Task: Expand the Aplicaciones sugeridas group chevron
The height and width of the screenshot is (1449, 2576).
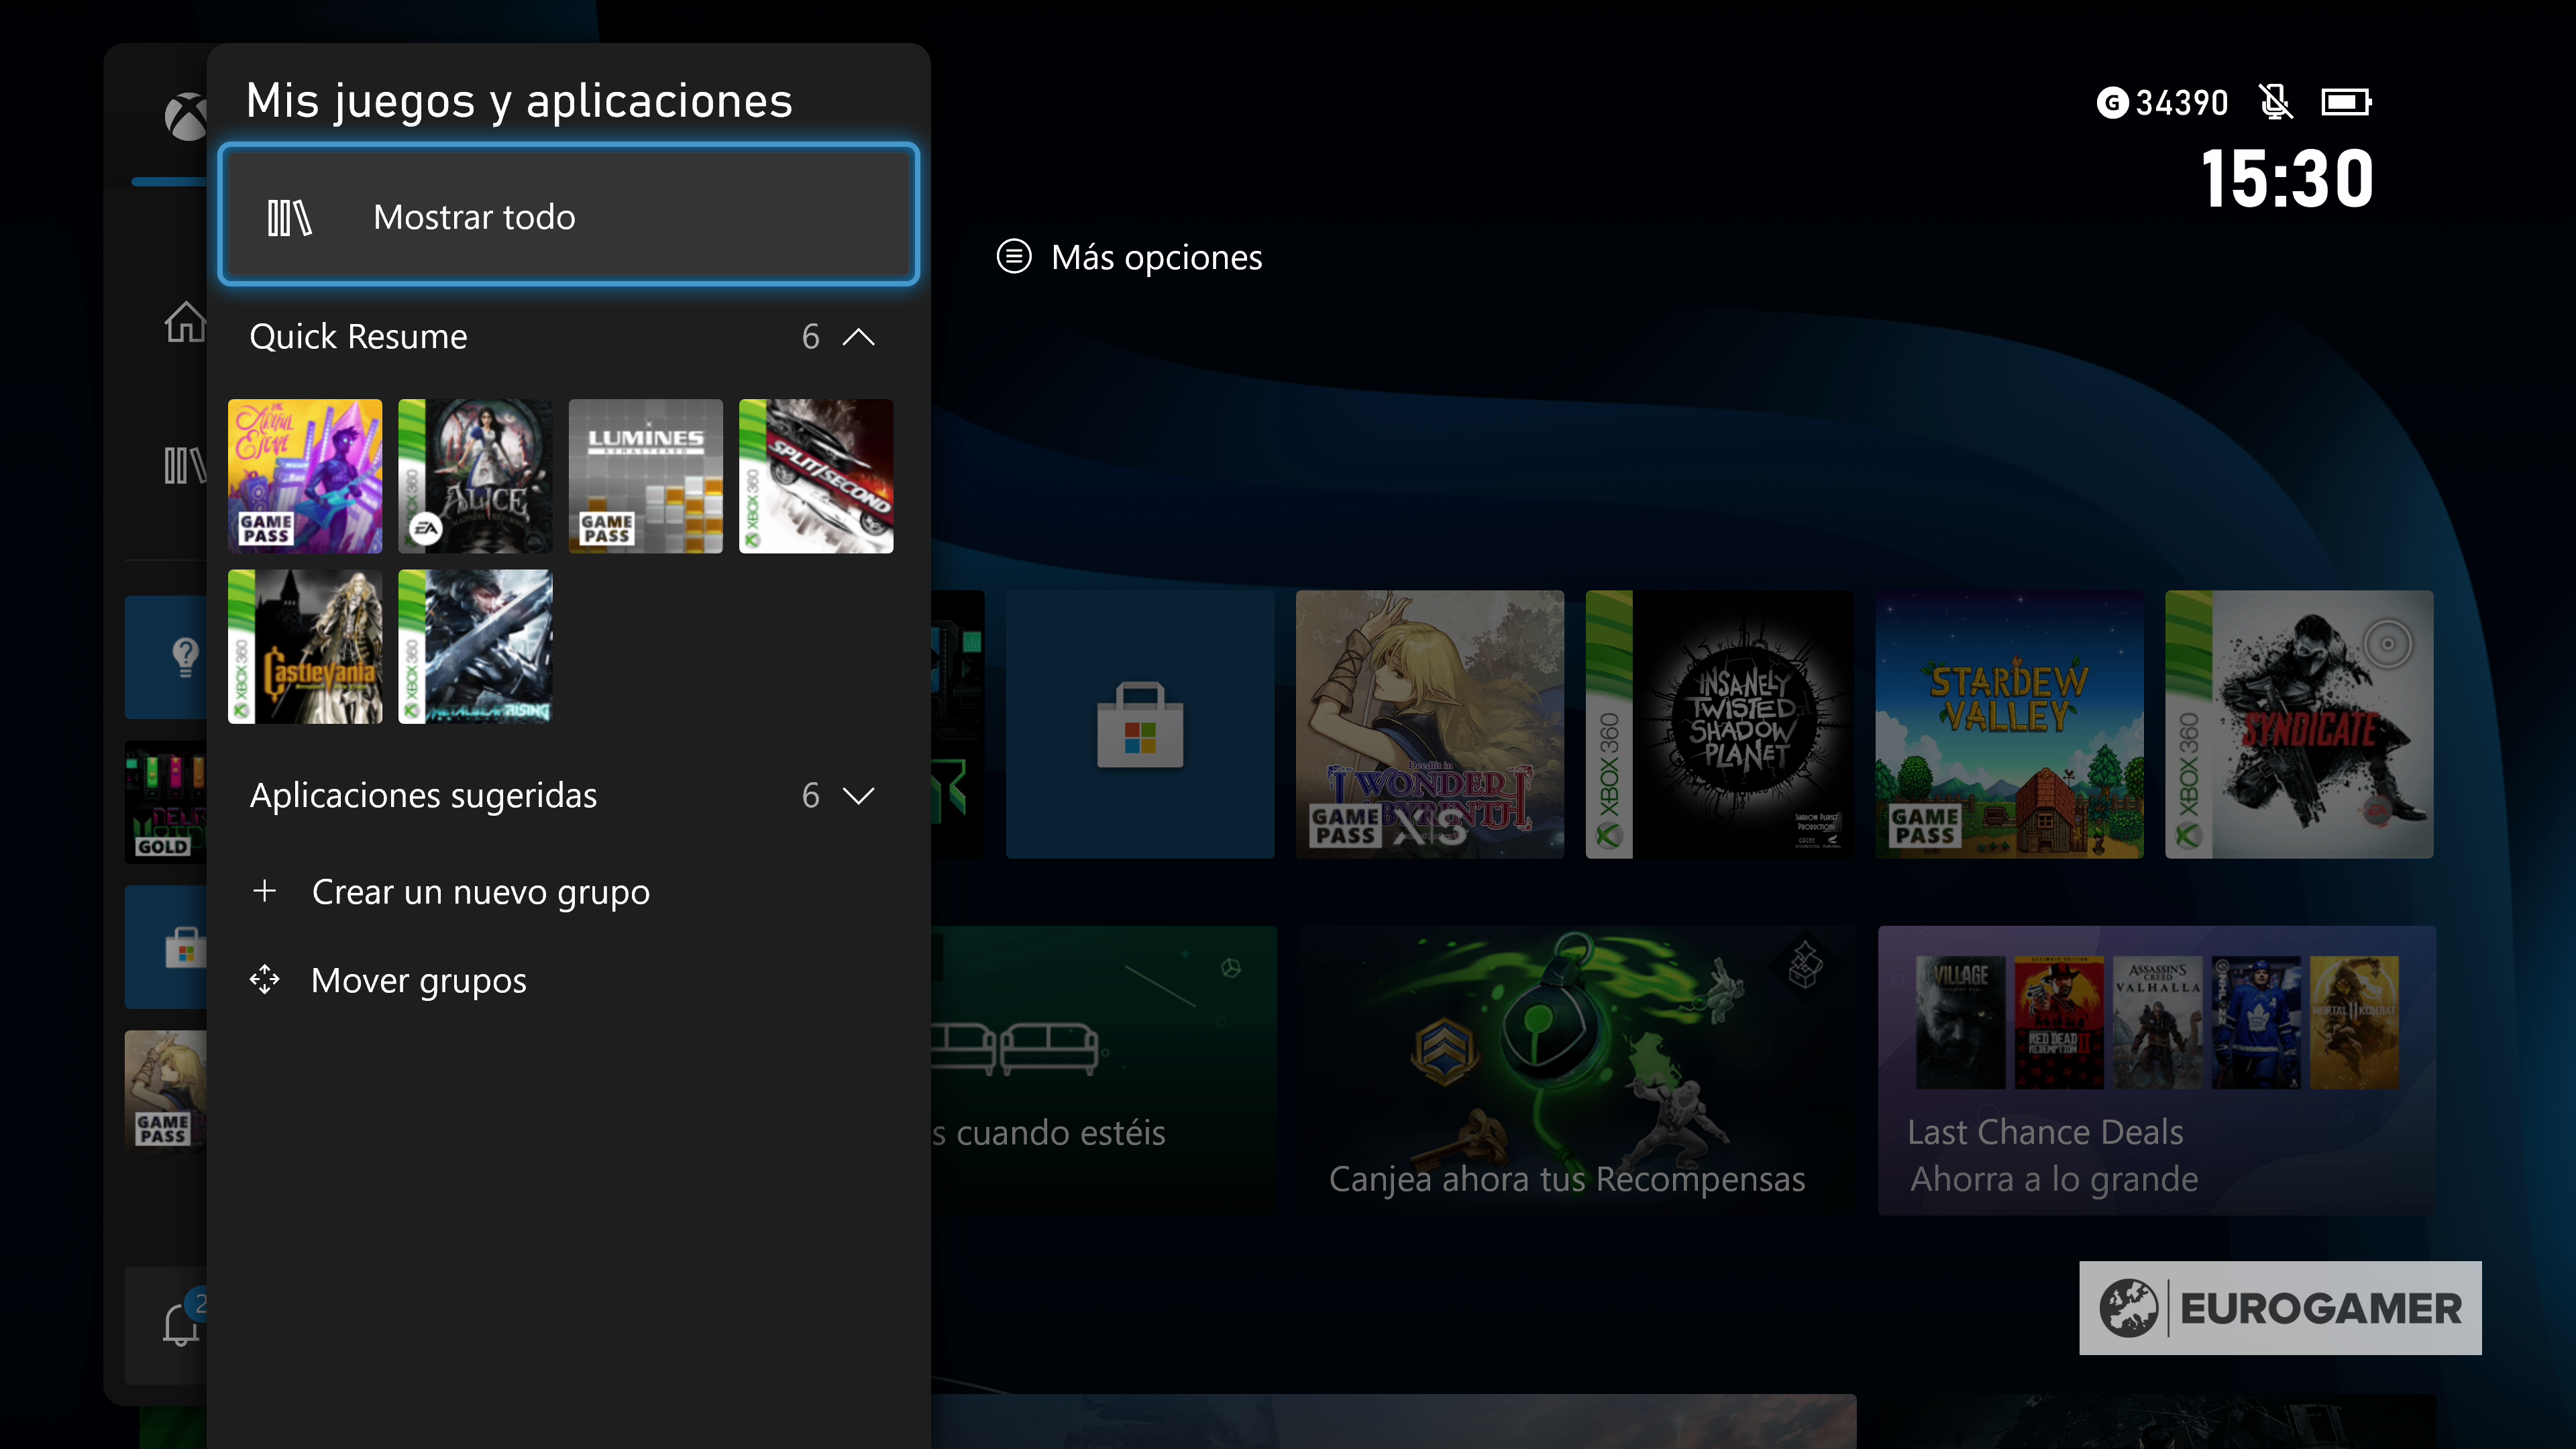Action: coord(858,796)
